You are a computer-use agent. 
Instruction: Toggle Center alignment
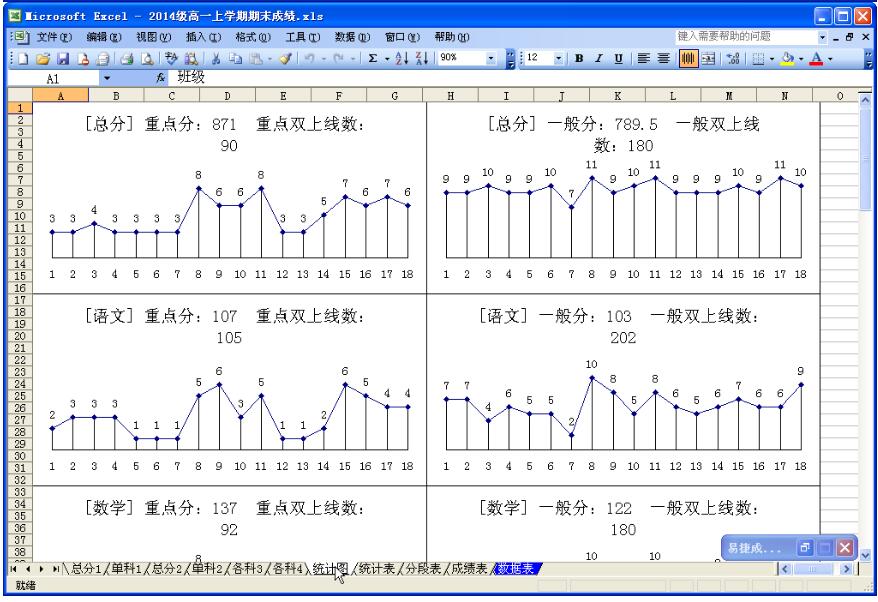click(x=664, y=58)
